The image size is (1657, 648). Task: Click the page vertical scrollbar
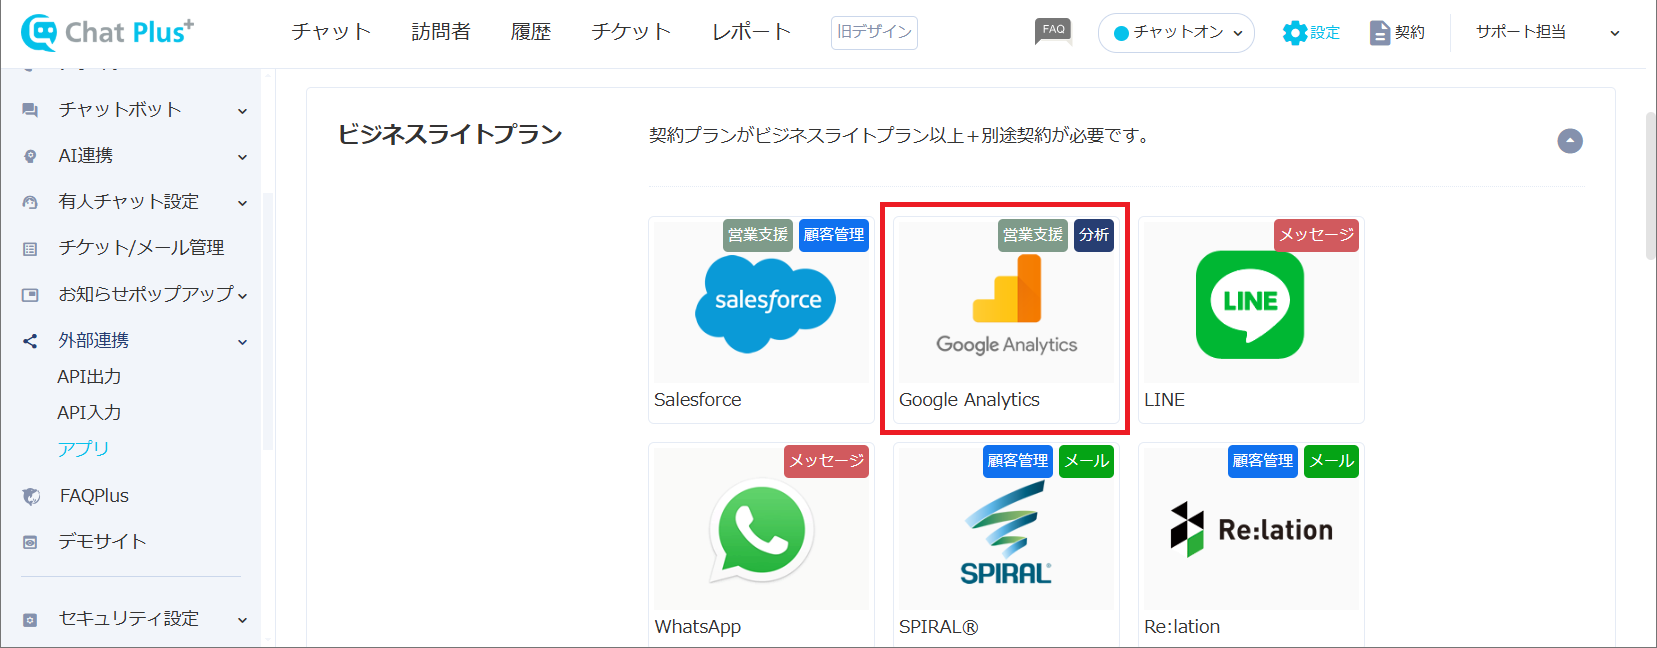[x=1650, y=186]
